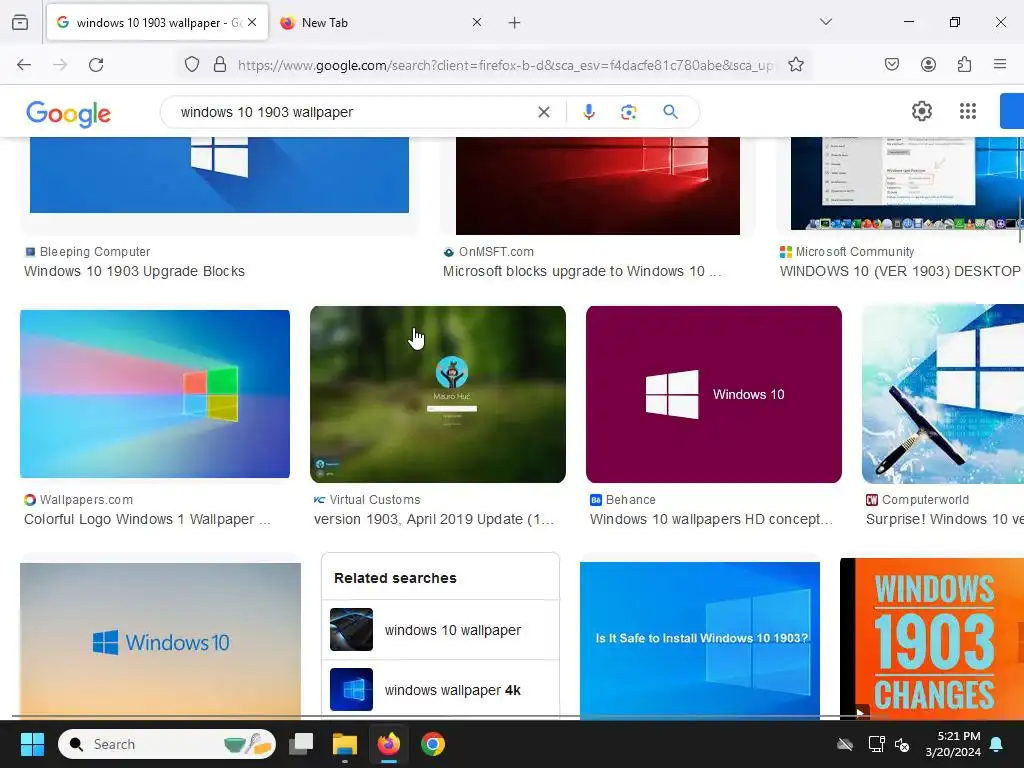Open the Firefox account menu

tap(928, 64)
